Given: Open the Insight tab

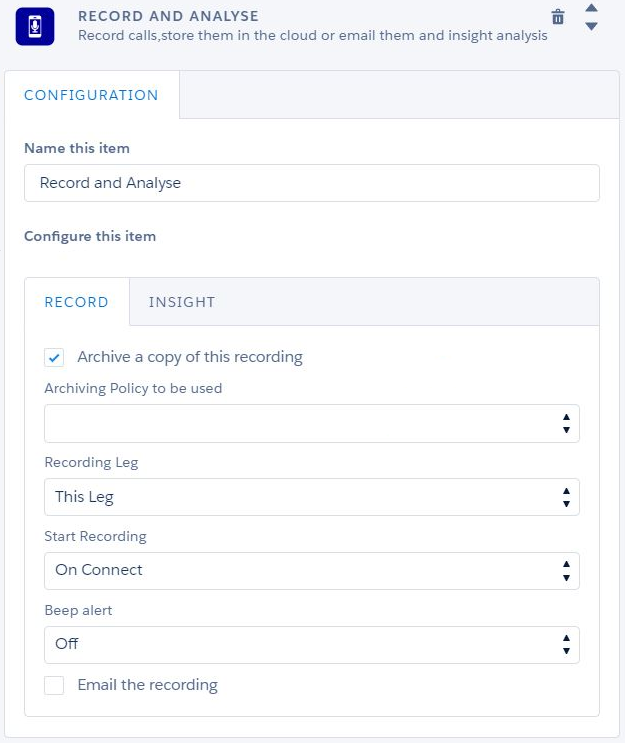Looking at the screenshot, I should point(182,302).
